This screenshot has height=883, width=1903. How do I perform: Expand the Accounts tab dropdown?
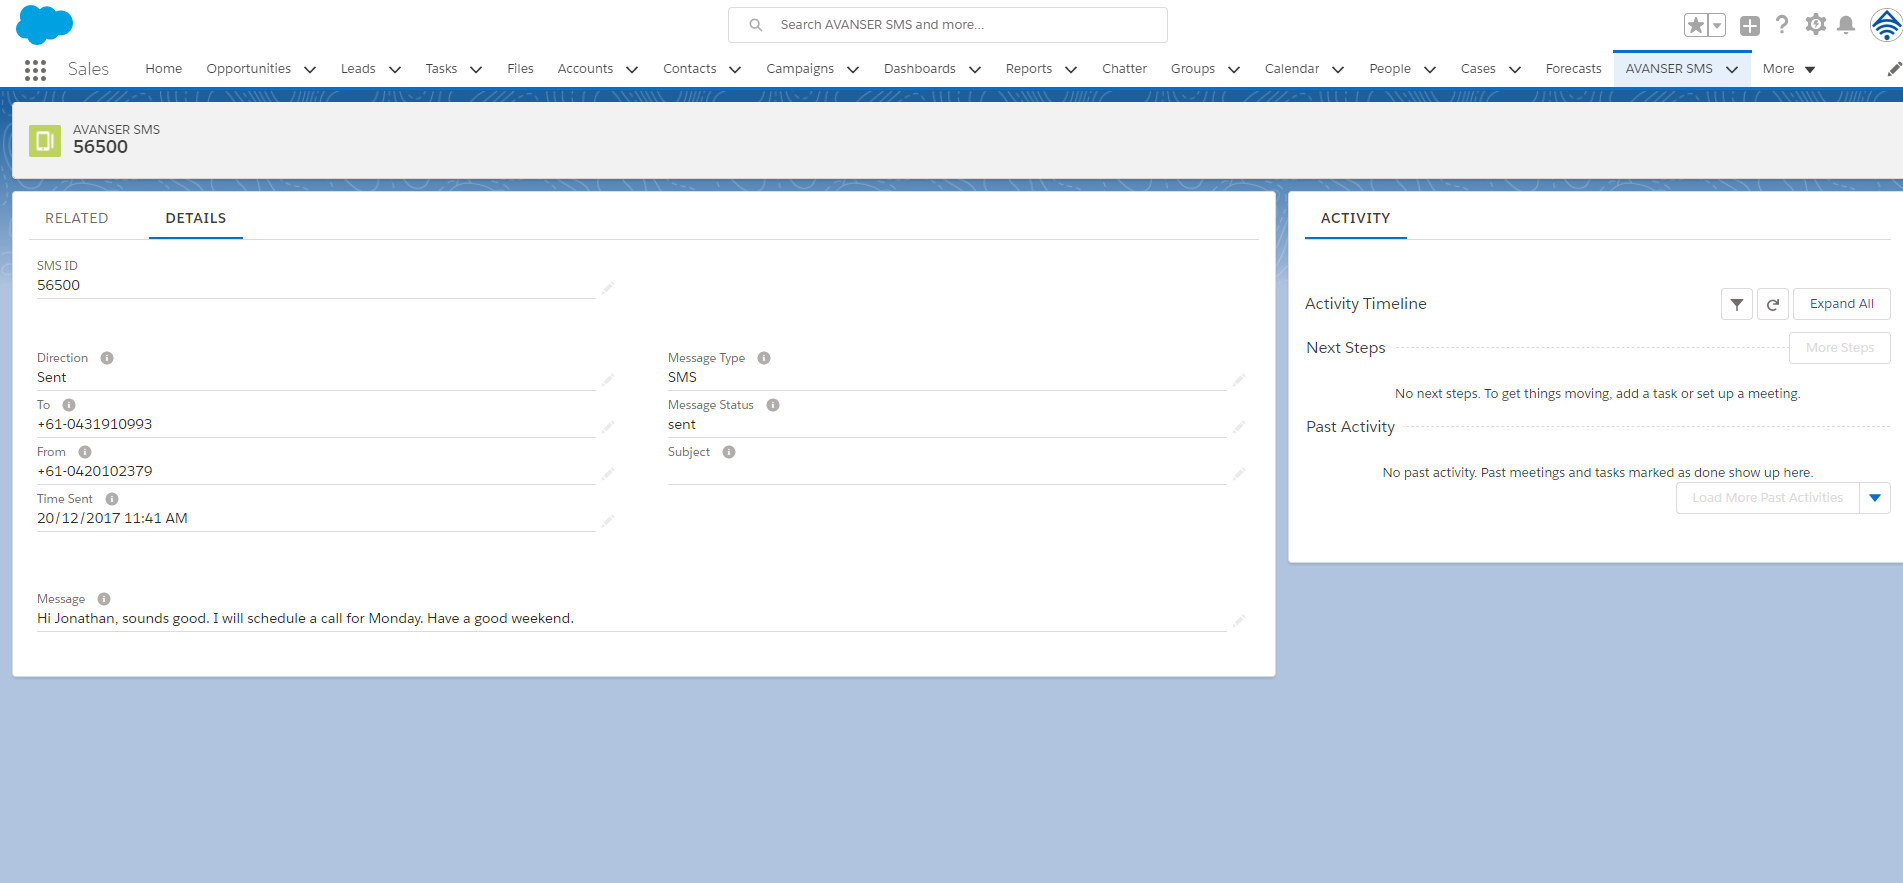point(632,70)
